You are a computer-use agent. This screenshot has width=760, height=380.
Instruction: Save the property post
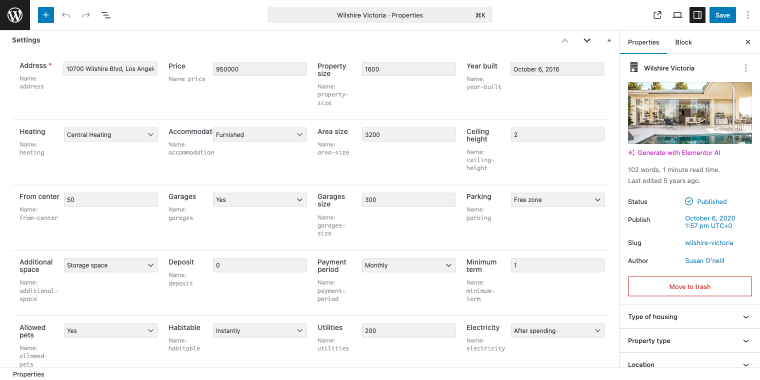[x=722, y=15]
